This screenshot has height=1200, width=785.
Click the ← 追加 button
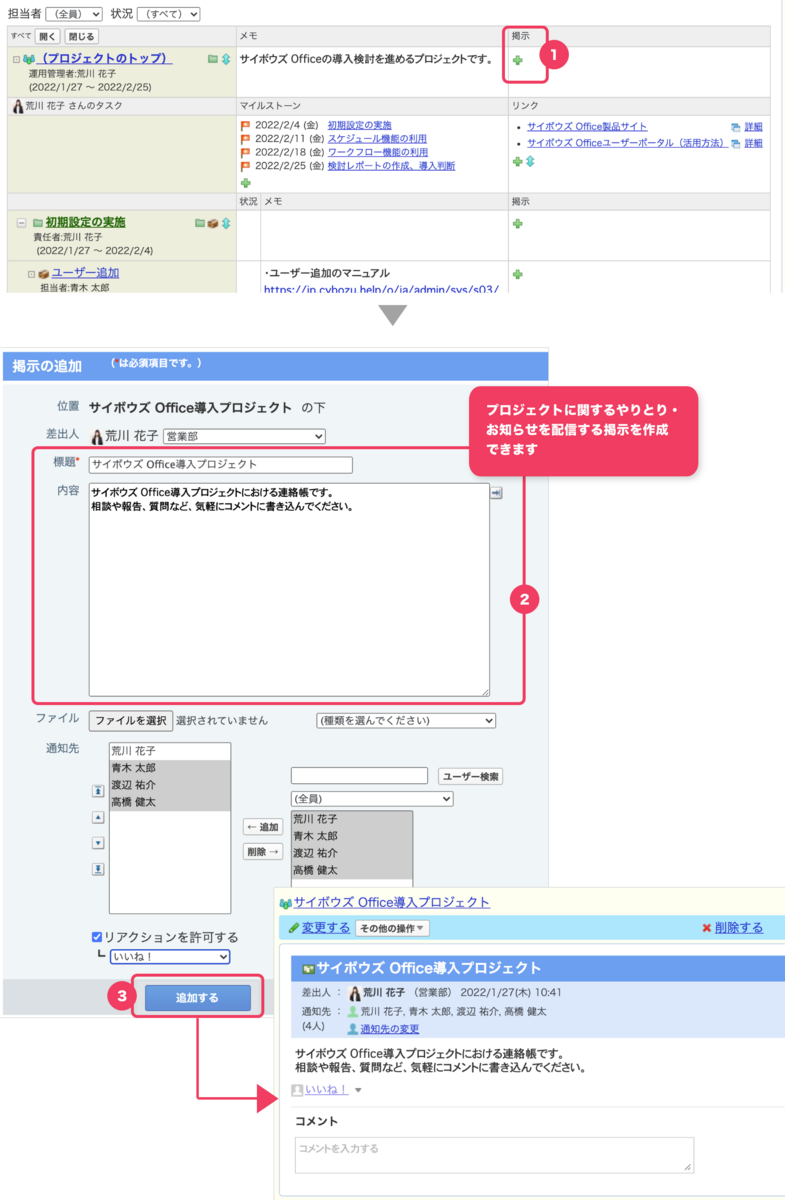(x=263, y=827)
